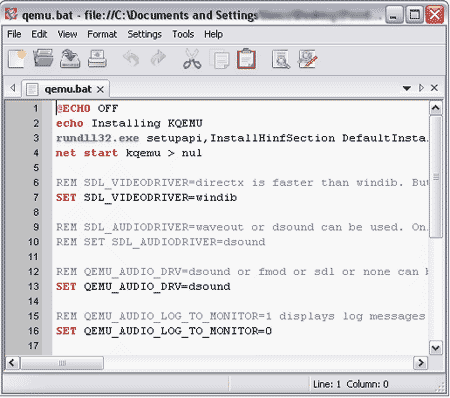
Task: Open the File menu
Action: pyautogui.click(x=14, y=34)
